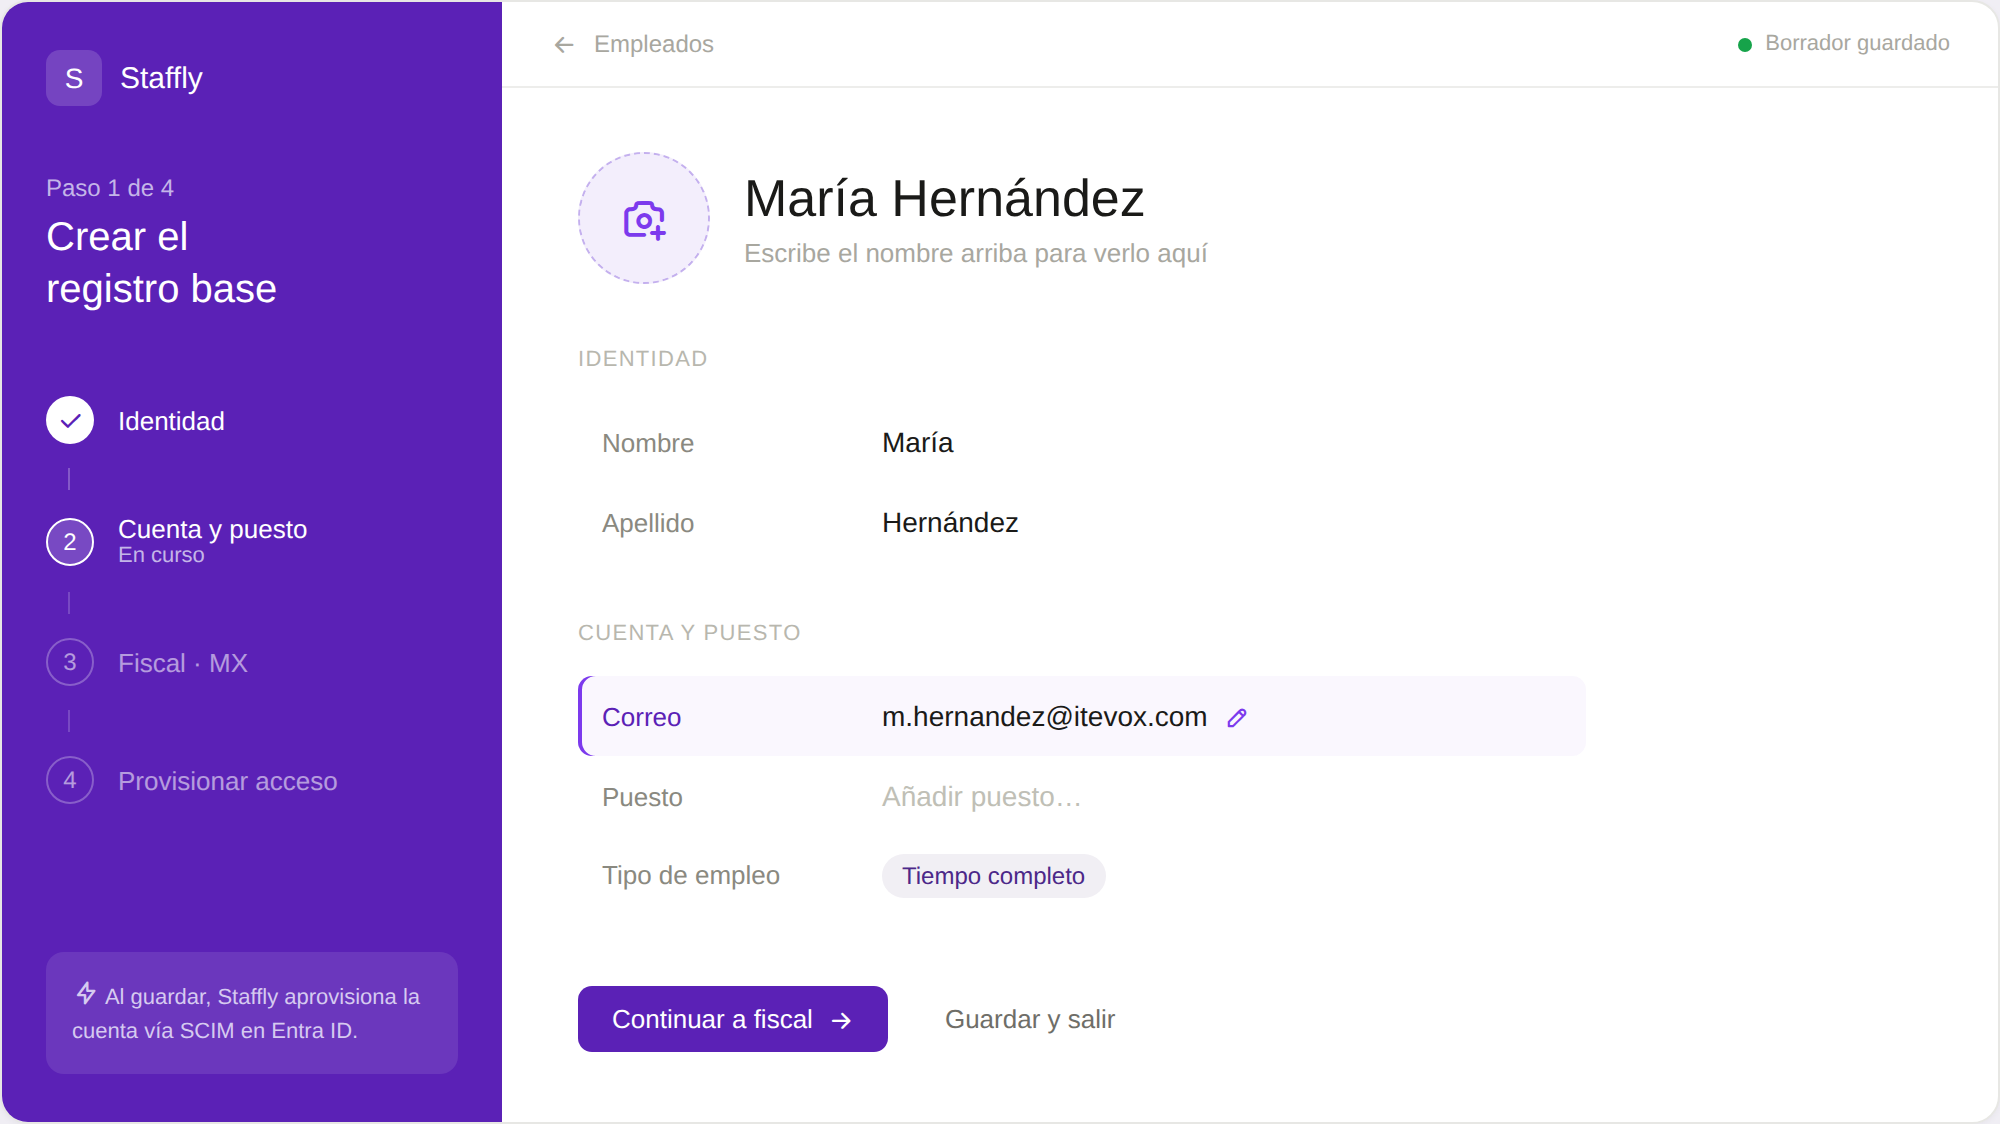Click the En curso status label

tap(161, 555)
